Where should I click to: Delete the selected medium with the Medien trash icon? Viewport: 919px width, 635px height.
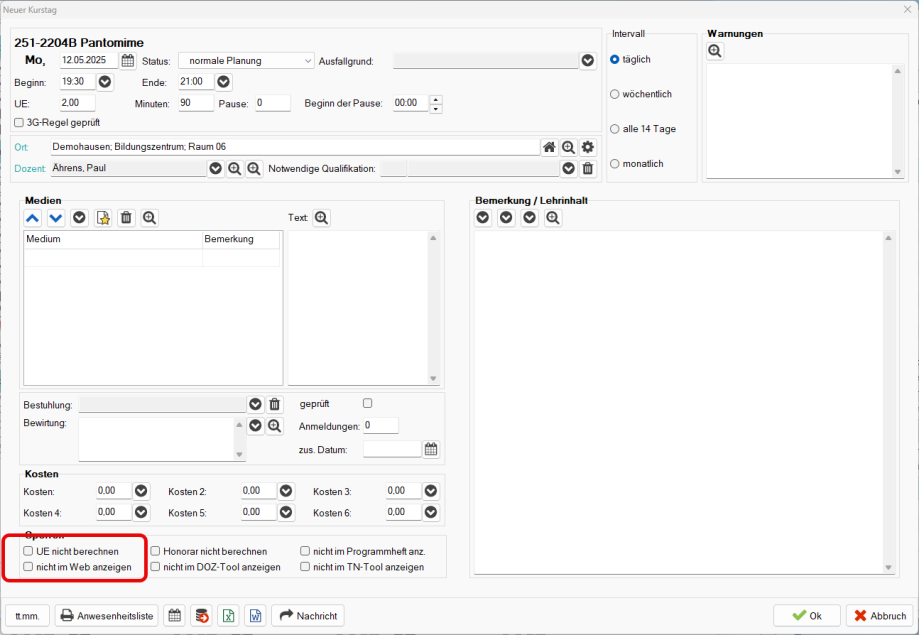126,218
